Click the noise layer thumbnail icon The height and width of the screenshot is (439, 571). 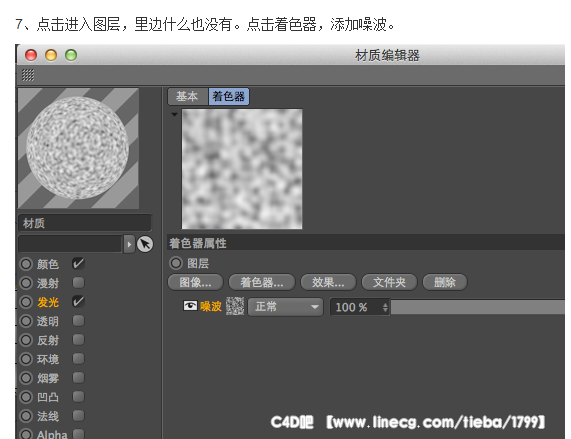(235, 306)
